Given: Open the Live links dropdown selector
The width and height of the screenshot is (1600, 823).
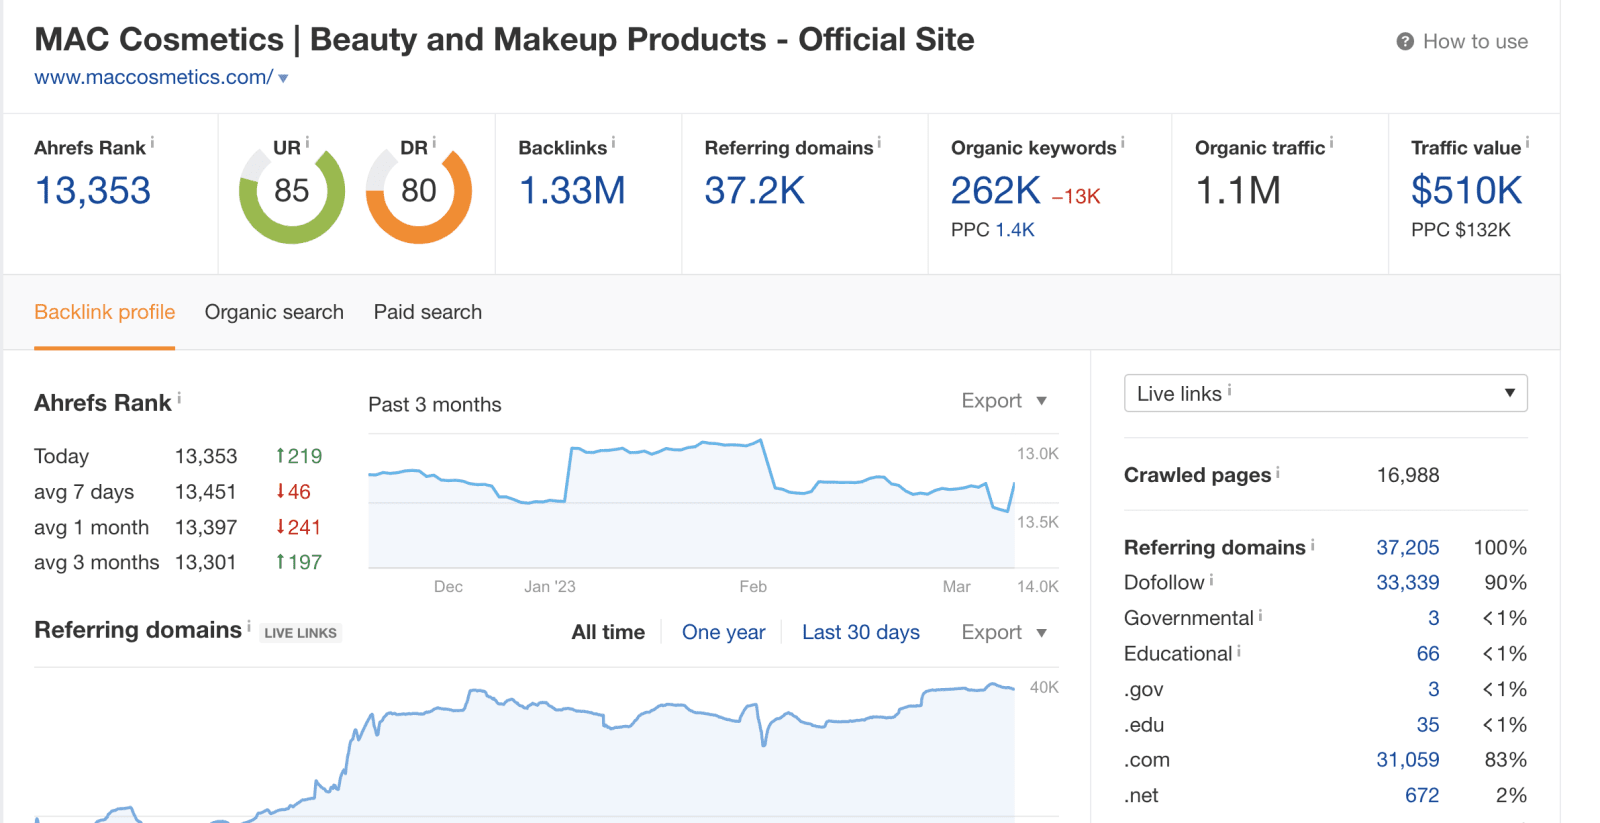Looking at the screenshot, I should (1326, 393).
